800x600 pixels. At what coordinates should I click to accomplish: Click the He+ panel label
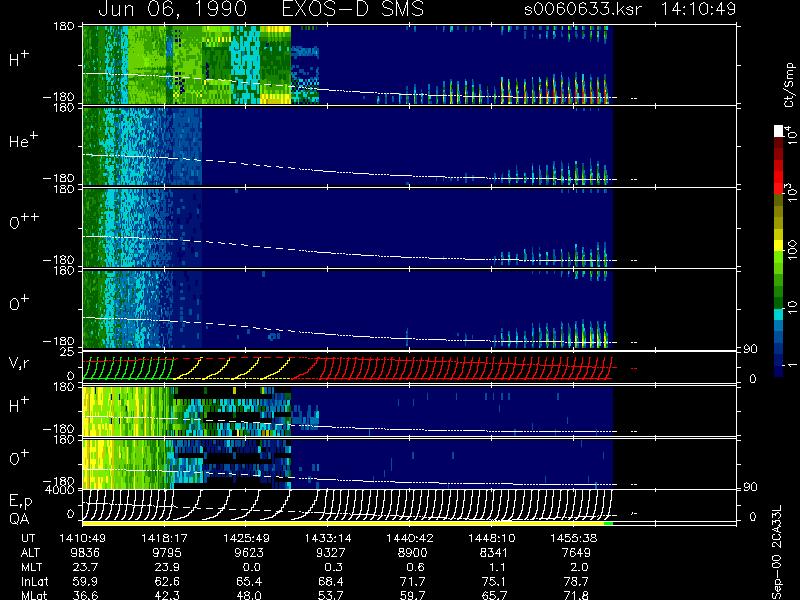pos(23,140)
